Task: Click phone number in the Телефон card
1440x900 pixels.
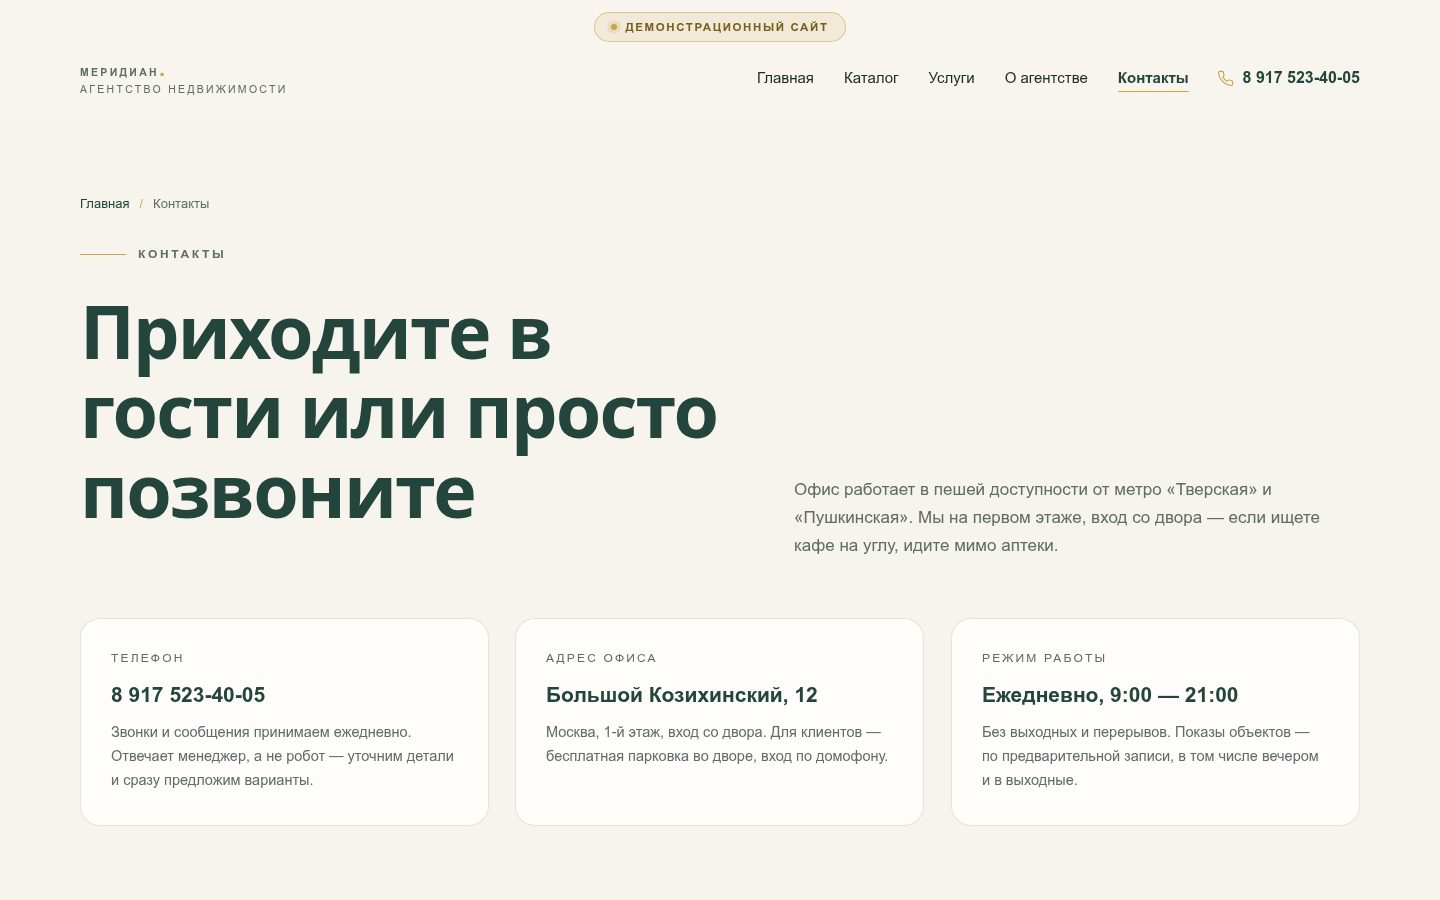Action: point(188,695)
